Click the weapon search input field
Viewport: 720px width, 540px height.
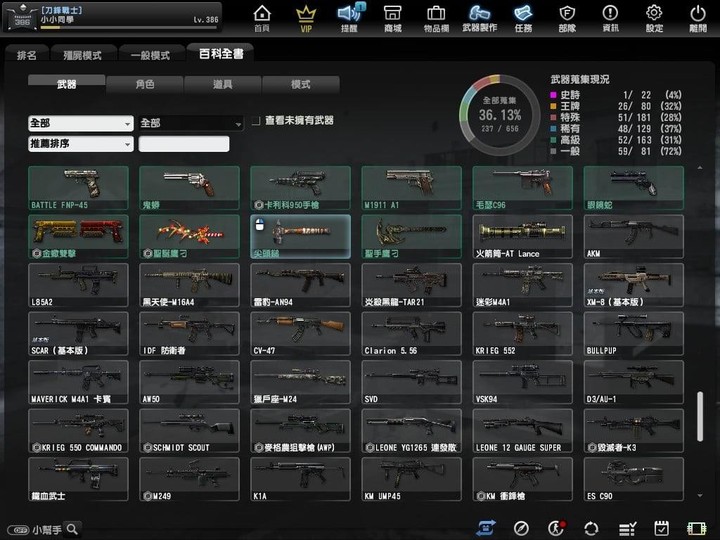(x=184, y=144)
